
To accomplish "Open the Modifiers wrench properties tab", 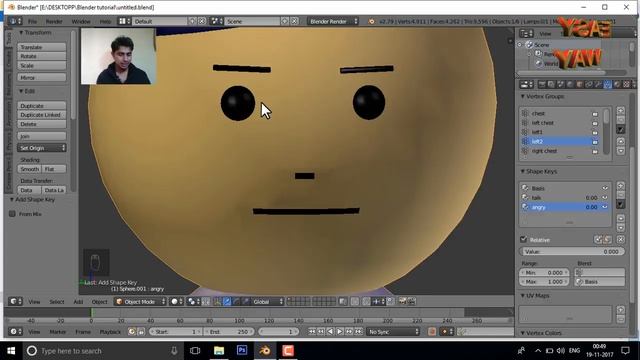I will (x=598, y=84).
